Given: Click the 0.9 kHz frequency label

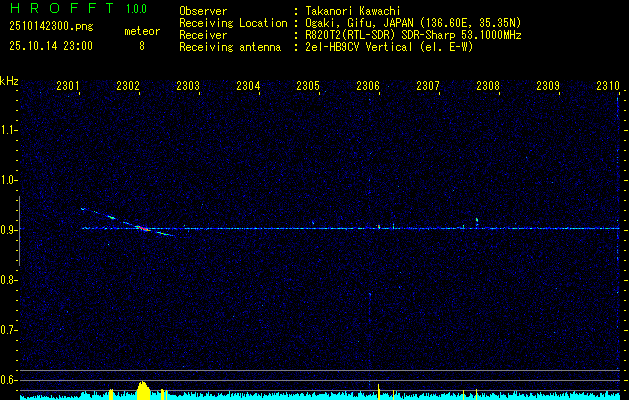Looking at the screenshot, I should [8, 230].
